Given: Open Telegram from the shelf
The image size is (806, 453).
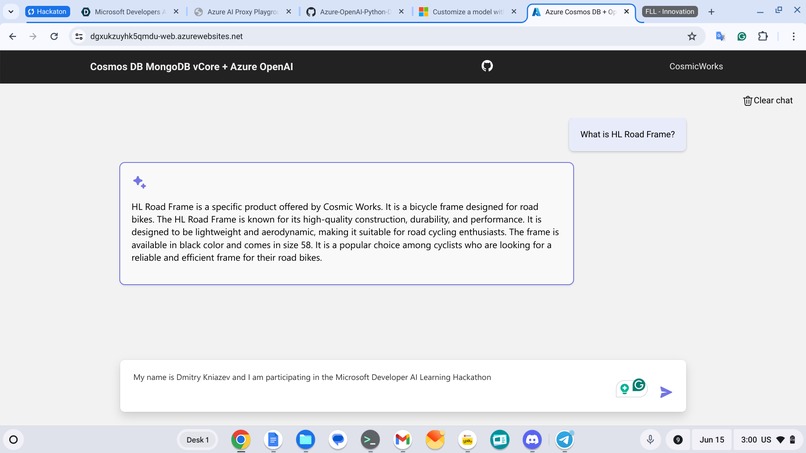Looking at the screenshot, I should (564, 440).
